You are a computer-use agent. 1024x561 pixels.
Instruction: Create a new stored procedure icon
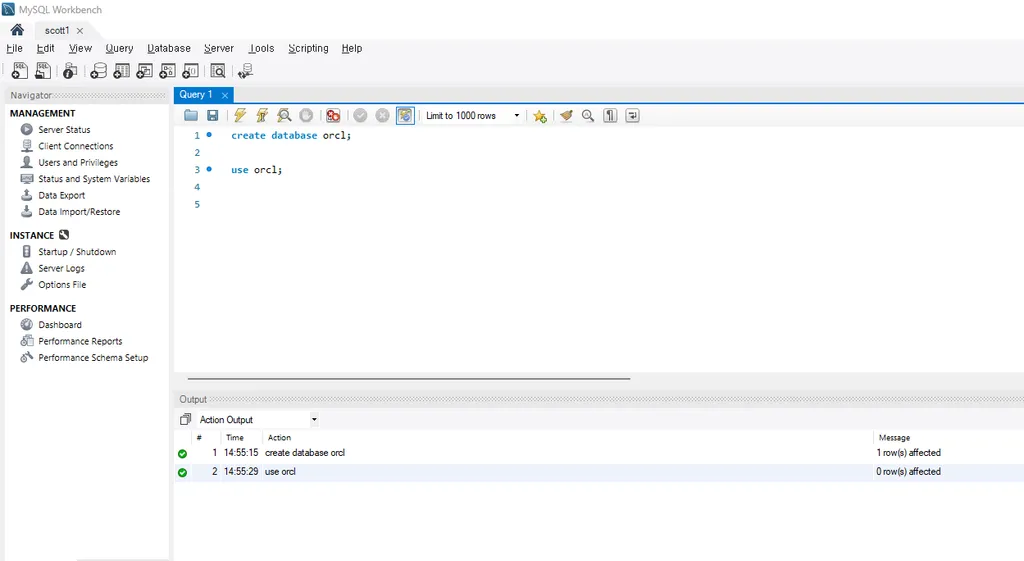pos(167,71)
